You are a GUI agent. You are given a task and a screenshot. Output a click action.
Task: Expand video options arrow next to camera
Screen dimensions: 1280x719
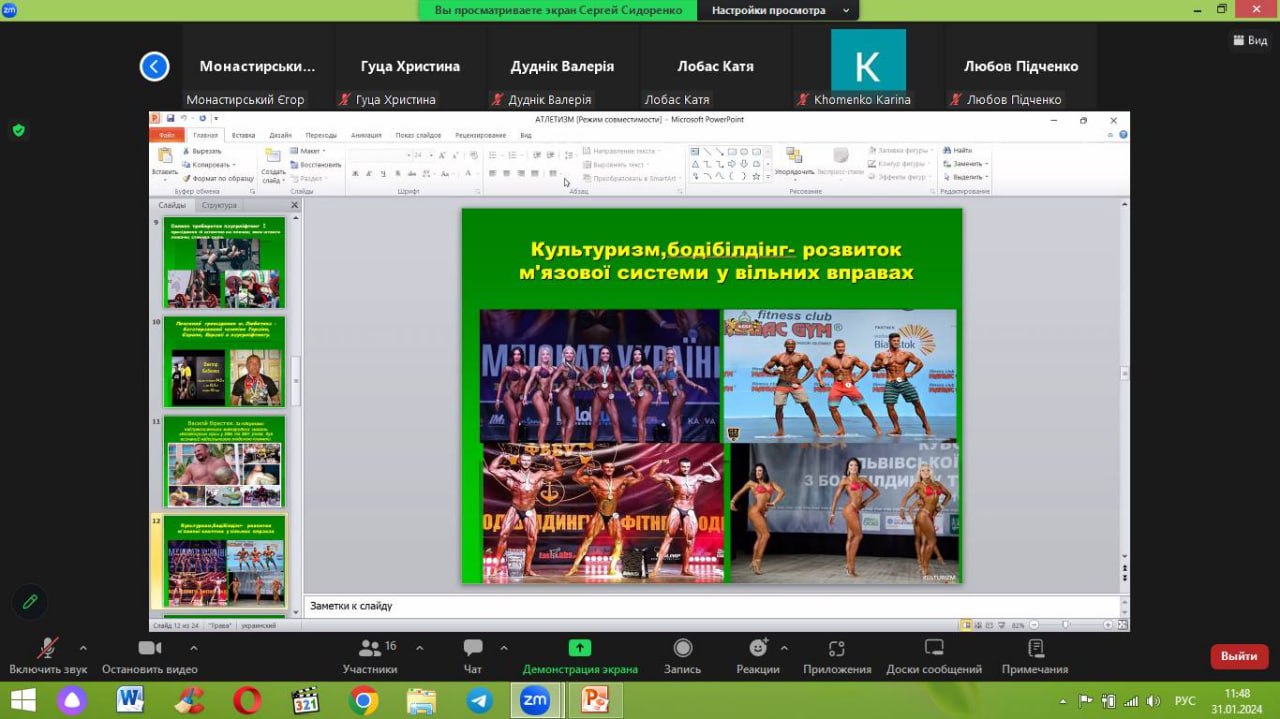(193, 647)
